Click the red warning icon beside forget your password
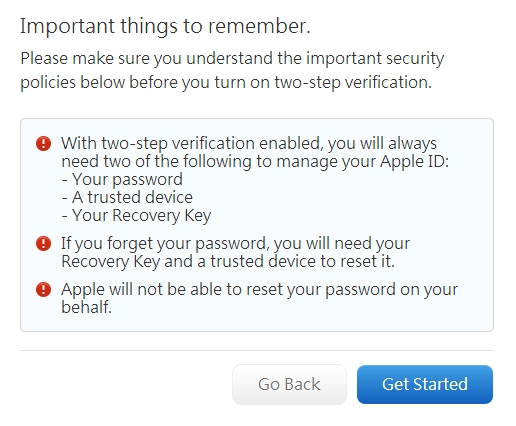This screenshot has width=516, height=426. (x=43, y=243)
